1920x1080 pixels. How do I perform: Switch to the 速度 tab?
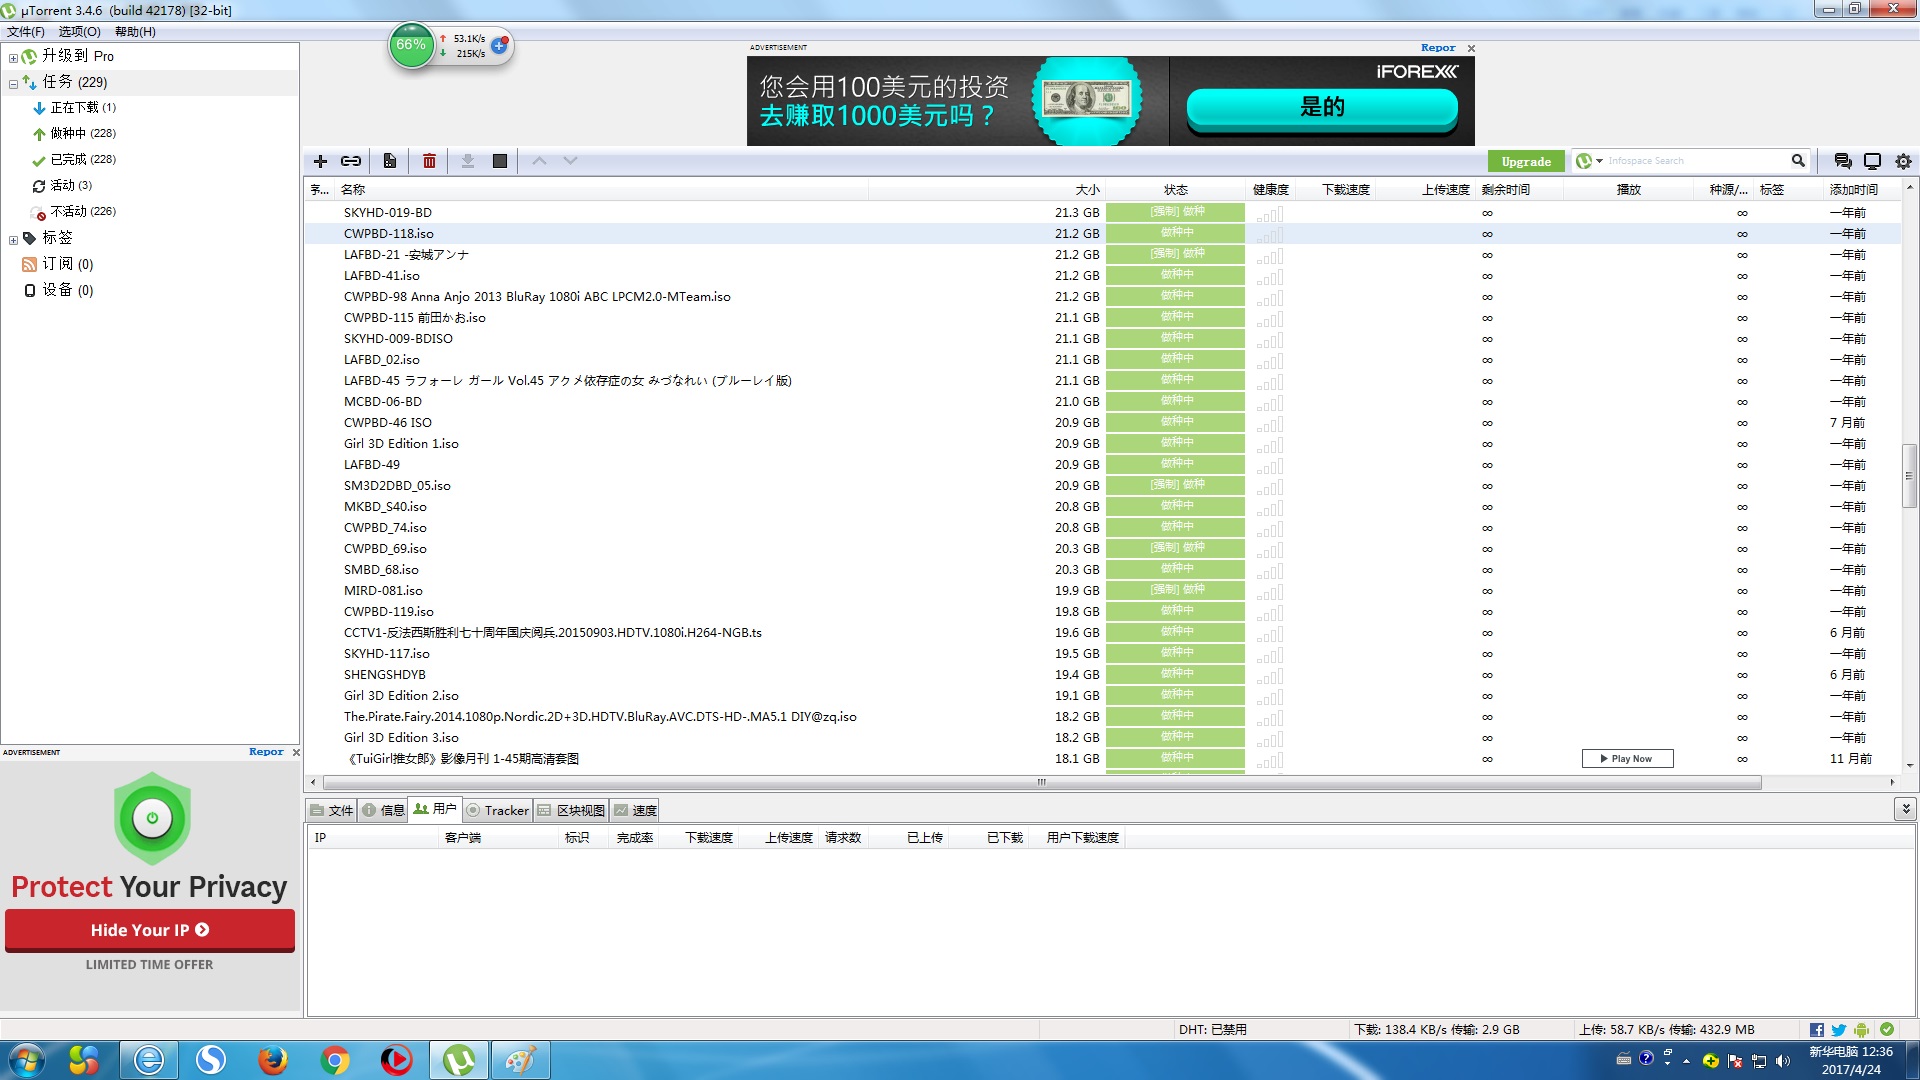(635, 810)
